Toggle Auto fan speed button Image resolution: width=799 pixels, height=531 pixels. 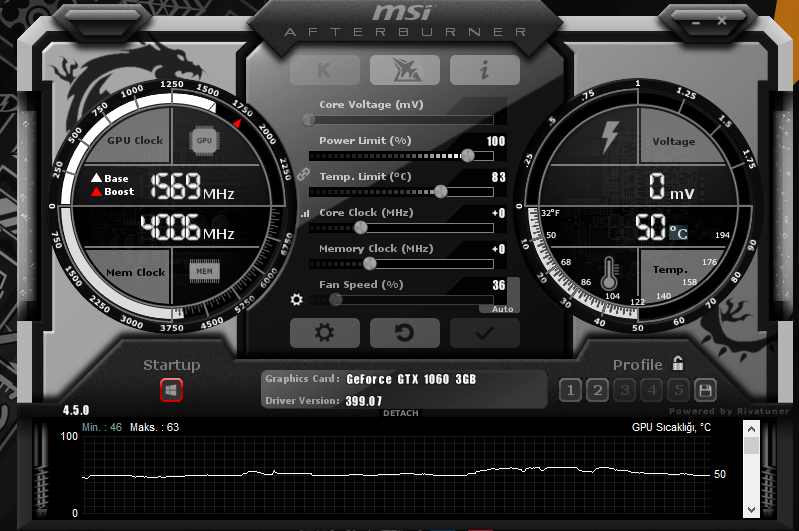pos(502,309)
